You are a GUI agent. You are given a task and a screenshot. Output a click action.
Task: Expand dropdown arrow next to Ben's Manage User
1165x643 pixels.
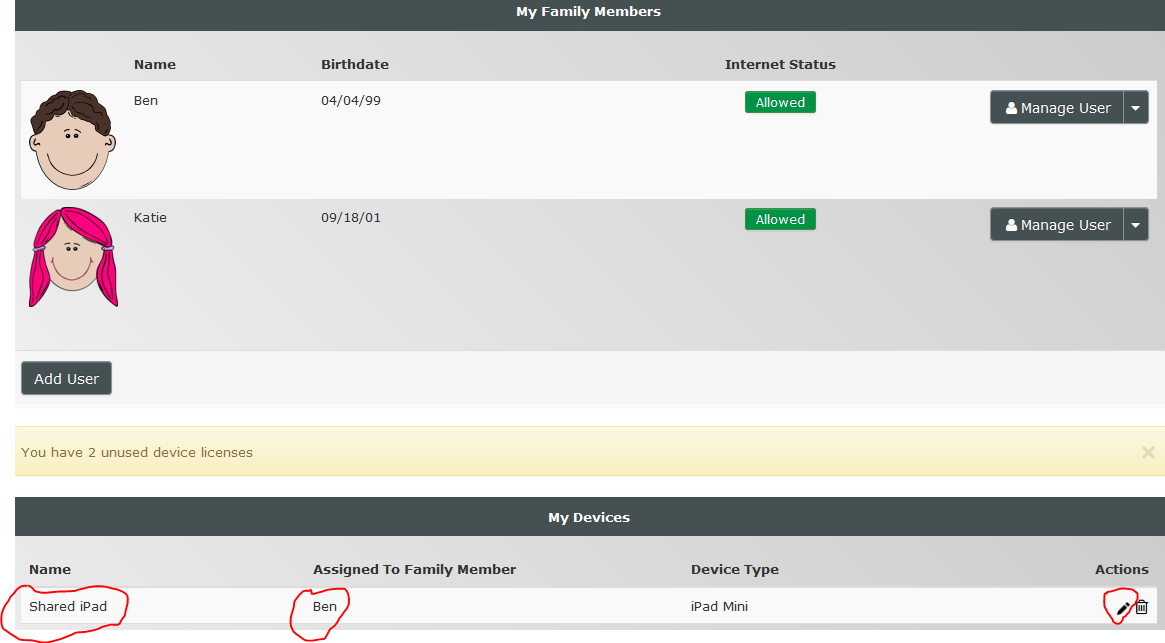point(1136,108)
